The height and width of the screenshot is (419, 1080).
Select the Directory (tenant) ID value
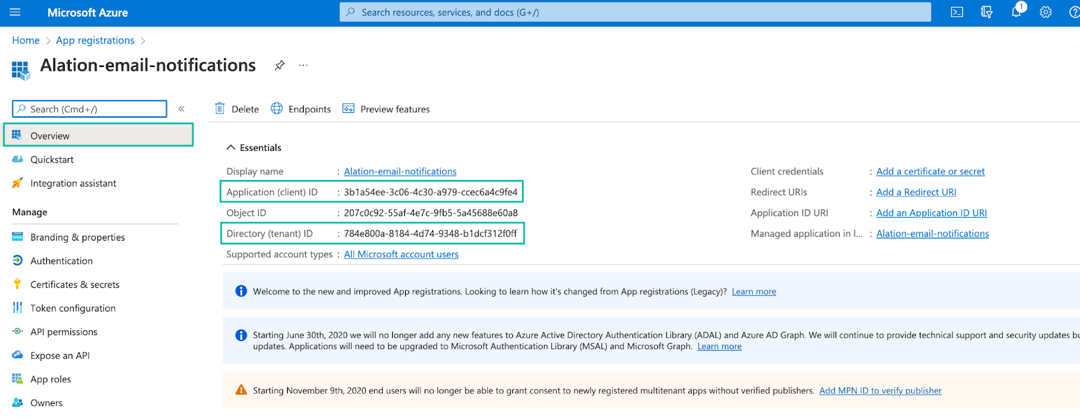point(430,234)
